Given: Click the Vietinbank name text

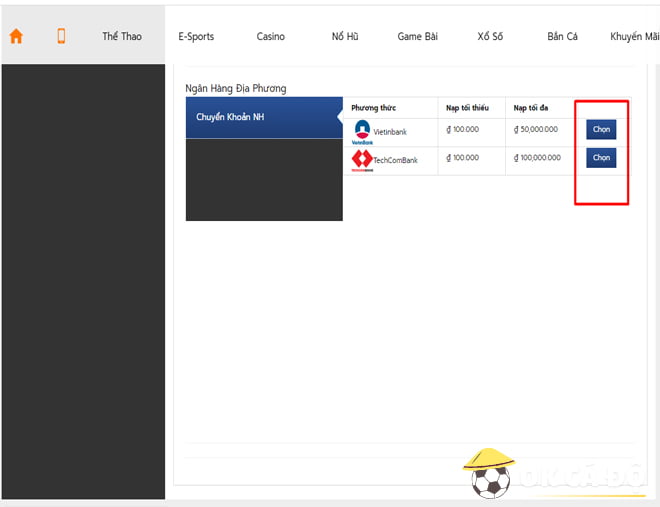Looking at the screenshot, I should pos(390,132).
